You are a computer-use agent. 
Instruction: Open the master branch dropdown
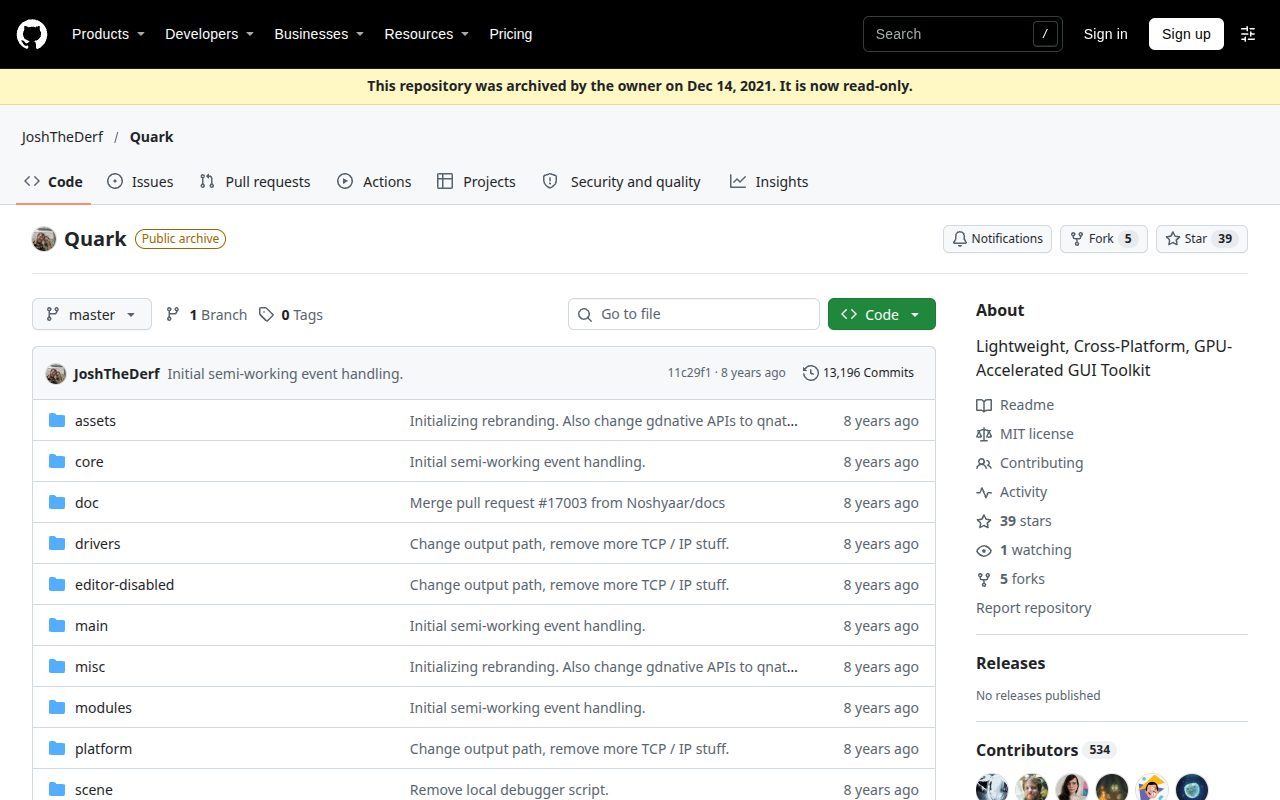point(92,314)
